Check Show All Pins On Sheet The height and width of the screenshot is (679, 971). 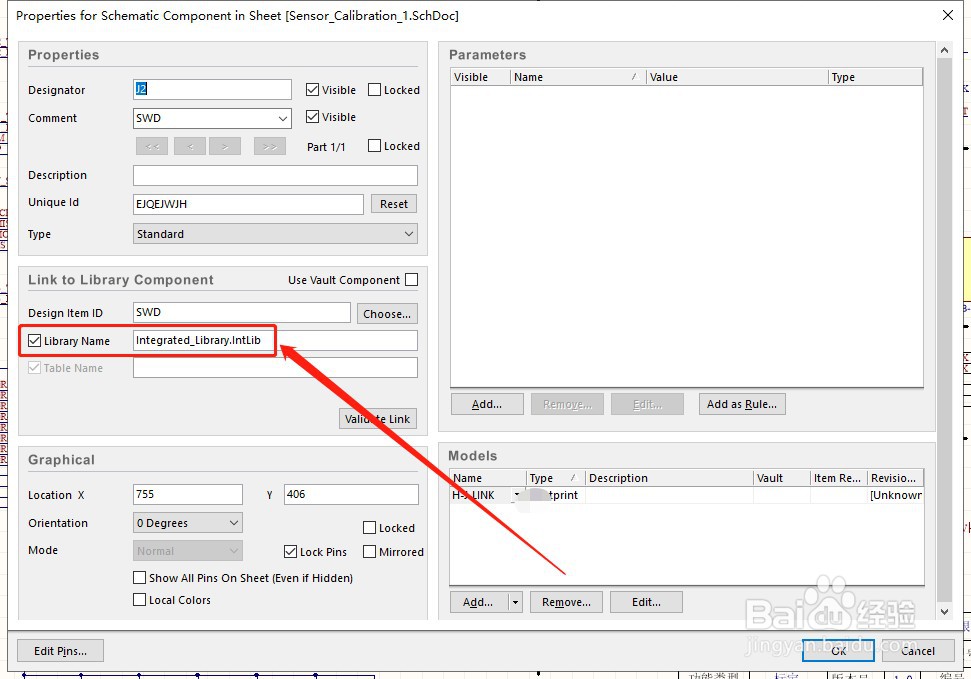tap(139, 577)
